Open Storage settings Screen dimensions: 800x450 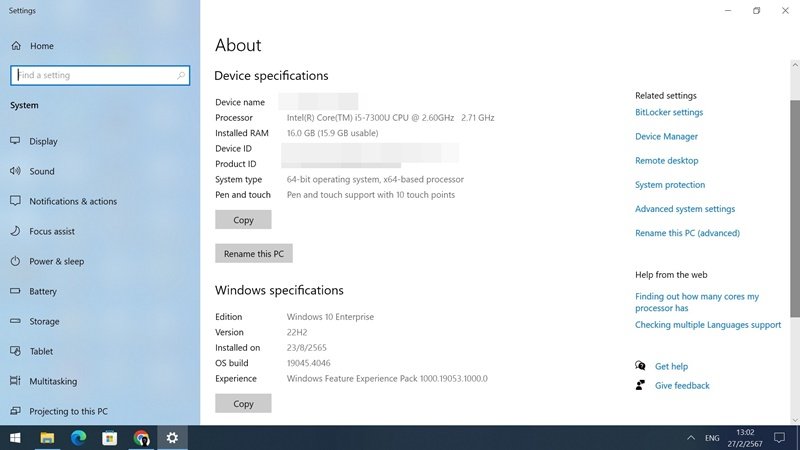(x=44, y=322)
